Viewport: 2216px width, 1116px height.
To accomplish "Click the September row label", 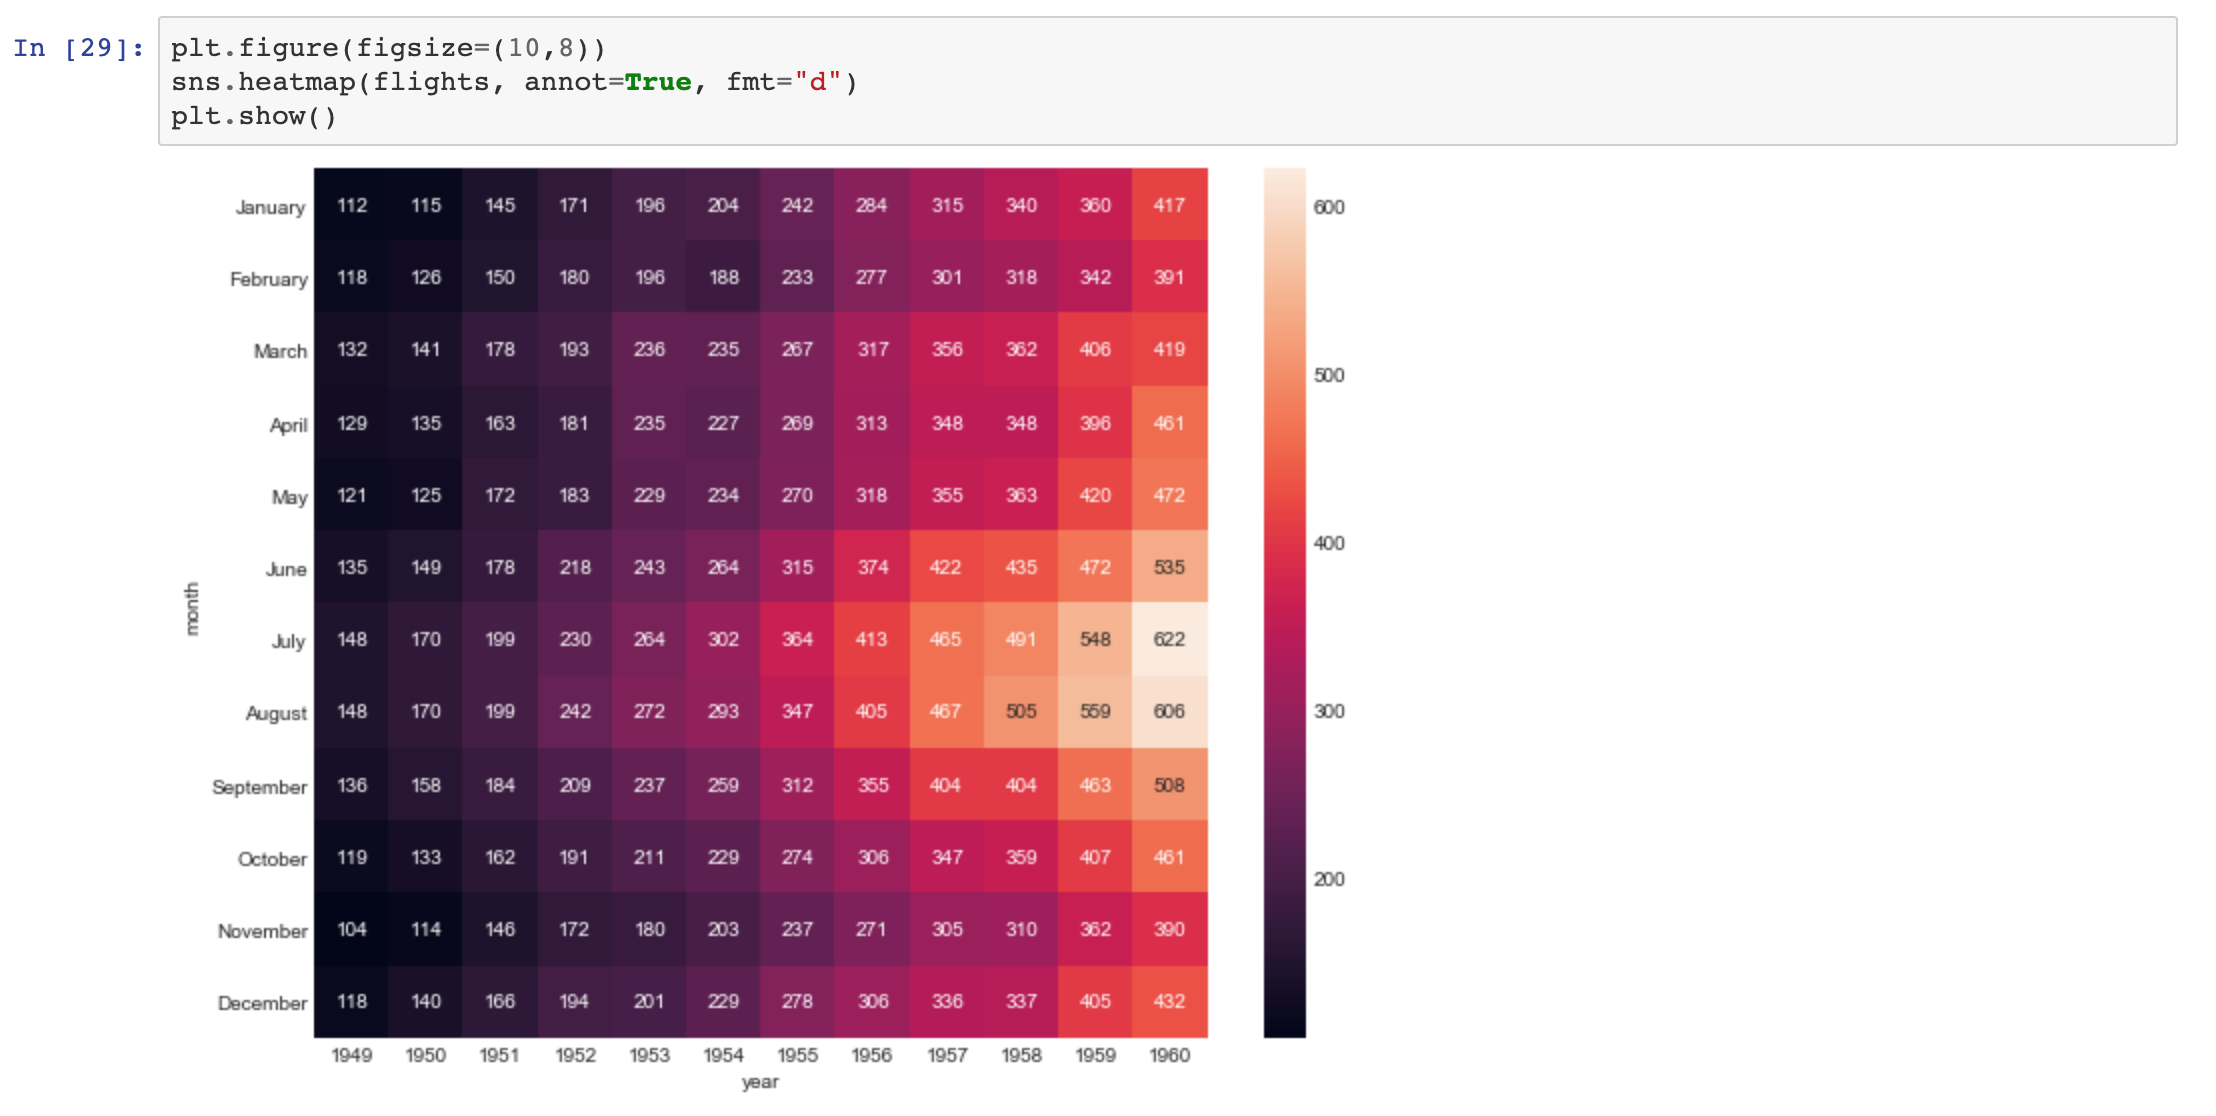I will [259, 787].
